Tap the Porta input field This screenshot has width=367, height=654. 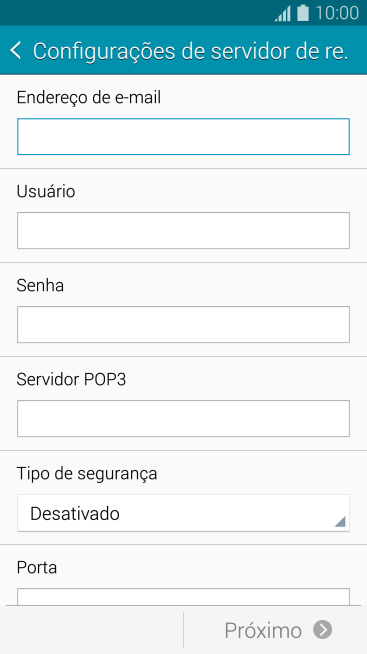(x=183, y=597)
